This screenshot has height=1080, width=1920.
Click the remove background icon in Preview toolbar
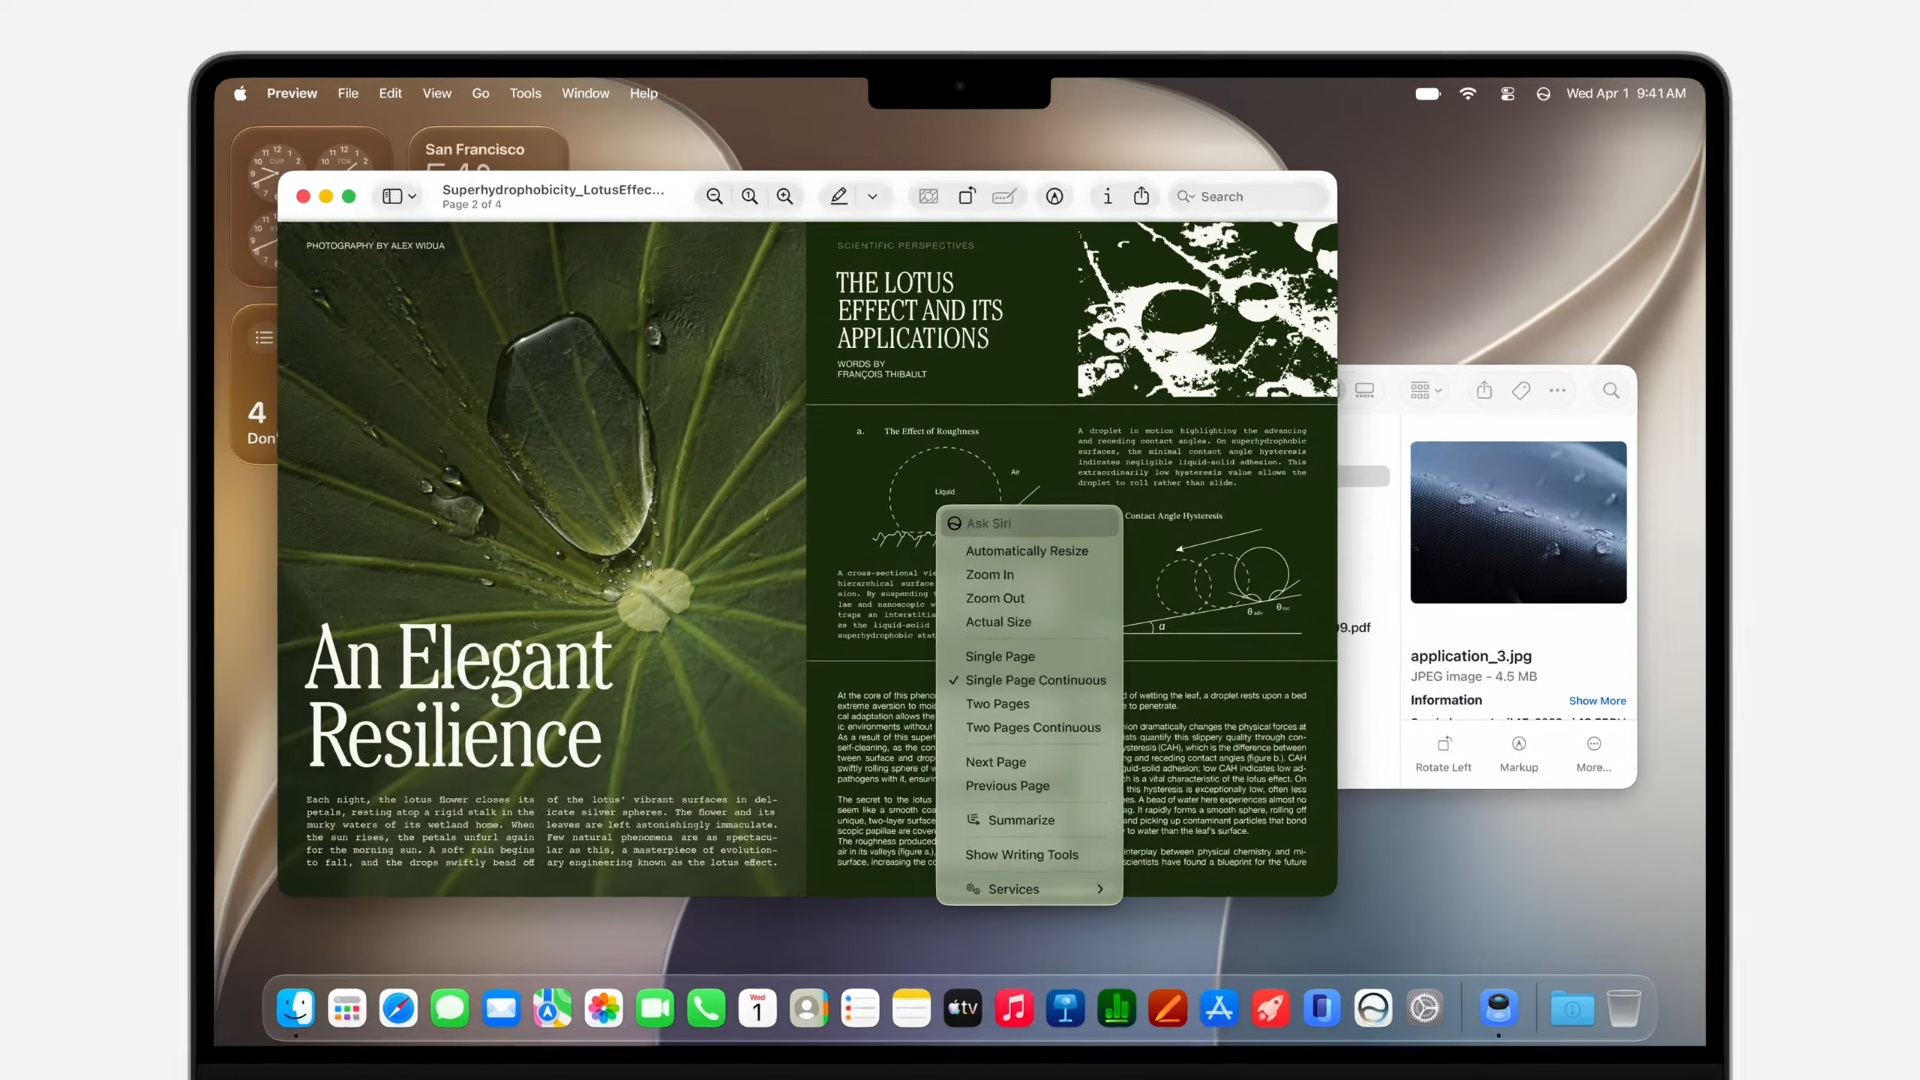929,197
